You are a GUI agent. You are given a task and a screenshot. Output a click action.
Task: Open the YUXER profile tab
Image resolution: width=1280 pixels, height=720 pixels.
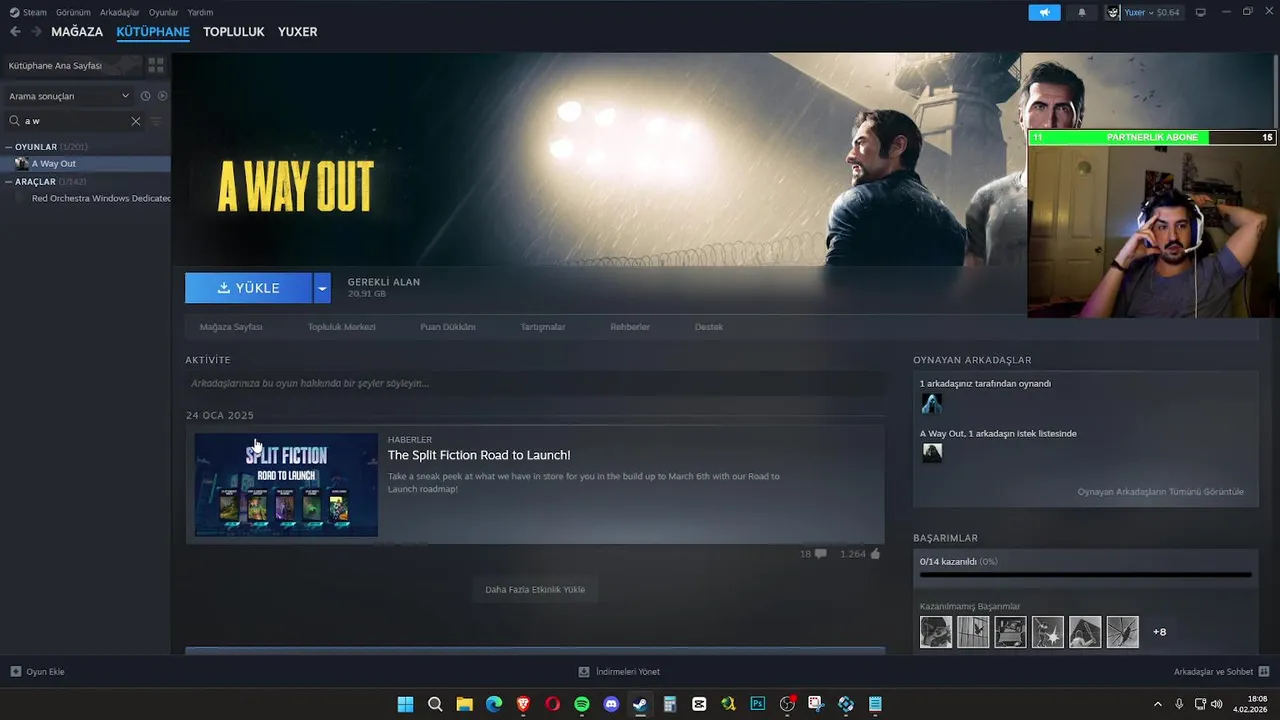(x=297, y=32)
